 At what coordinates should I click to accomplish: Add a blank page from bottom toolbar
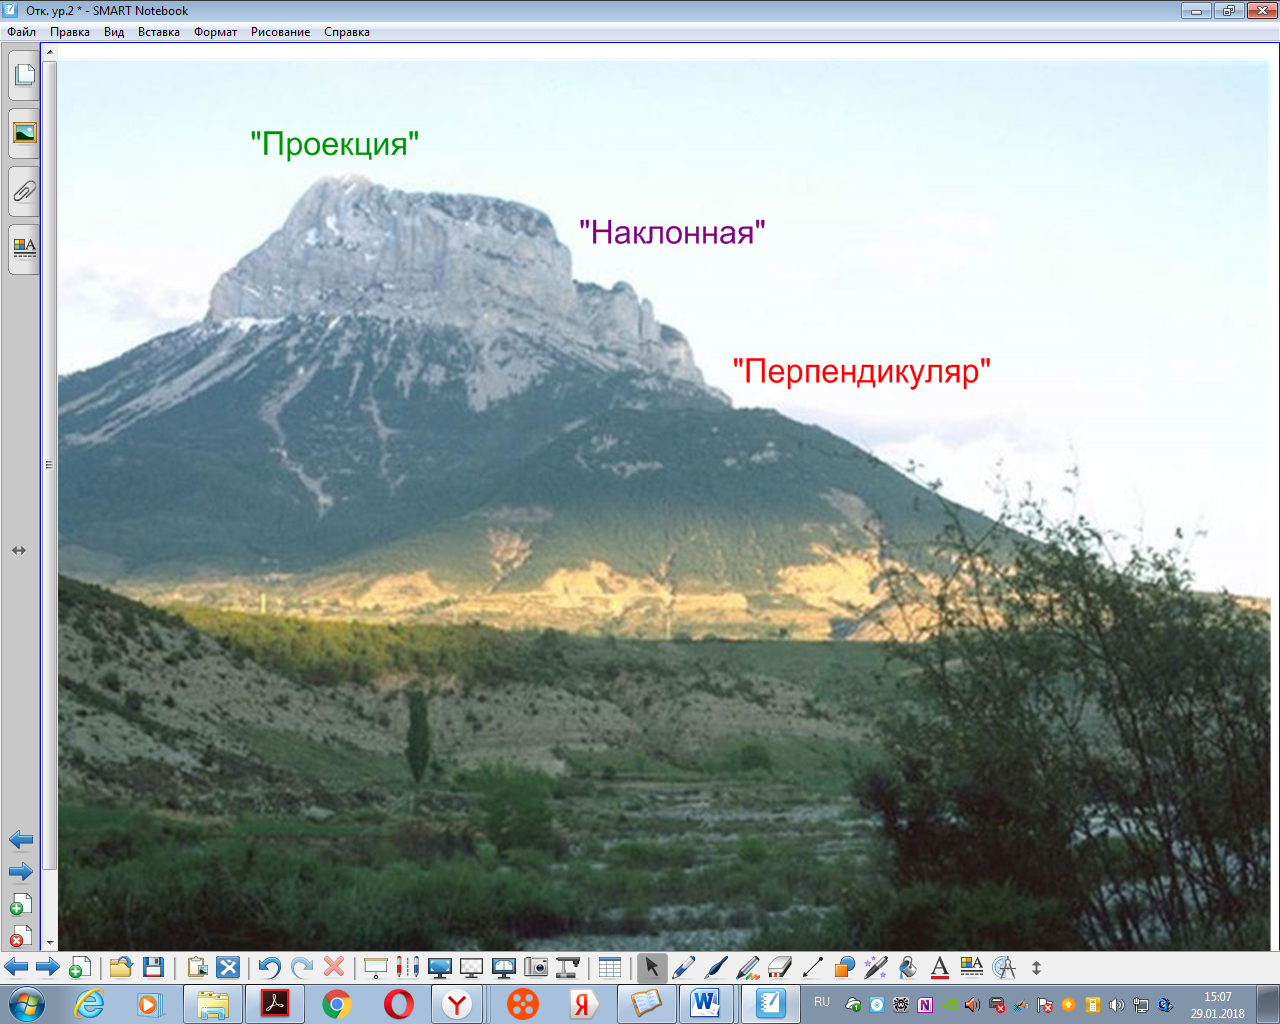click(80, 967)
